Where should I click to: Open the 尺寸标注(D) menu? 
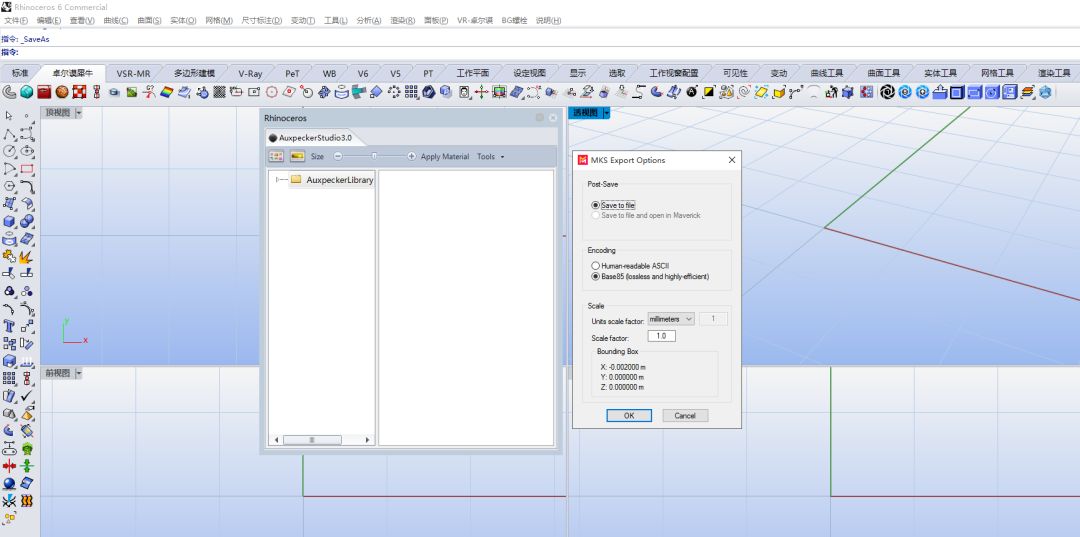[x=262, y=21]
